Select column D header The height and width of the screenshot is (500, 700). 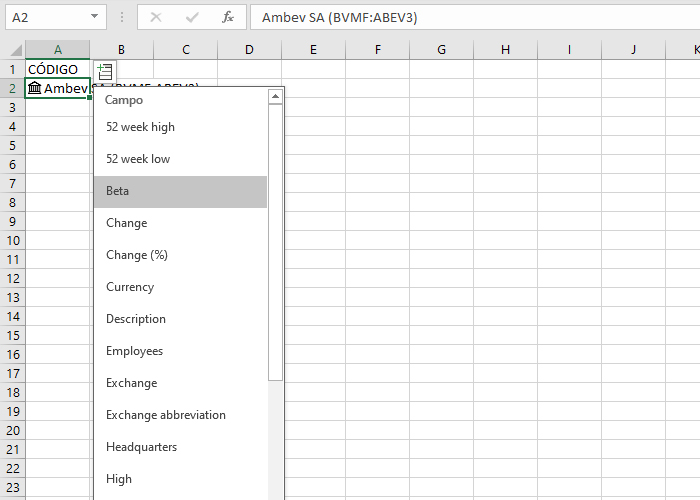(x=250, y=50)
